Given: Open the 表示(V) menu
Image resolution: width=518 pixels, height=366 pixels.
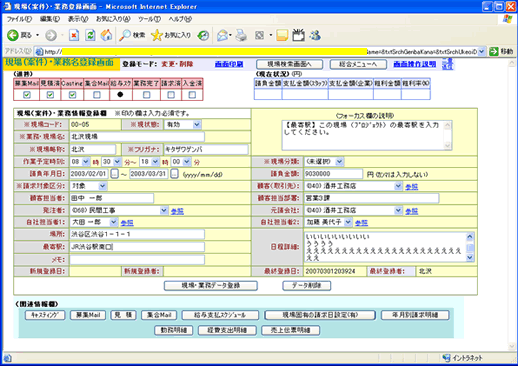Looking at the screenshot, I should pyautogui.click(x=78, y=19).
